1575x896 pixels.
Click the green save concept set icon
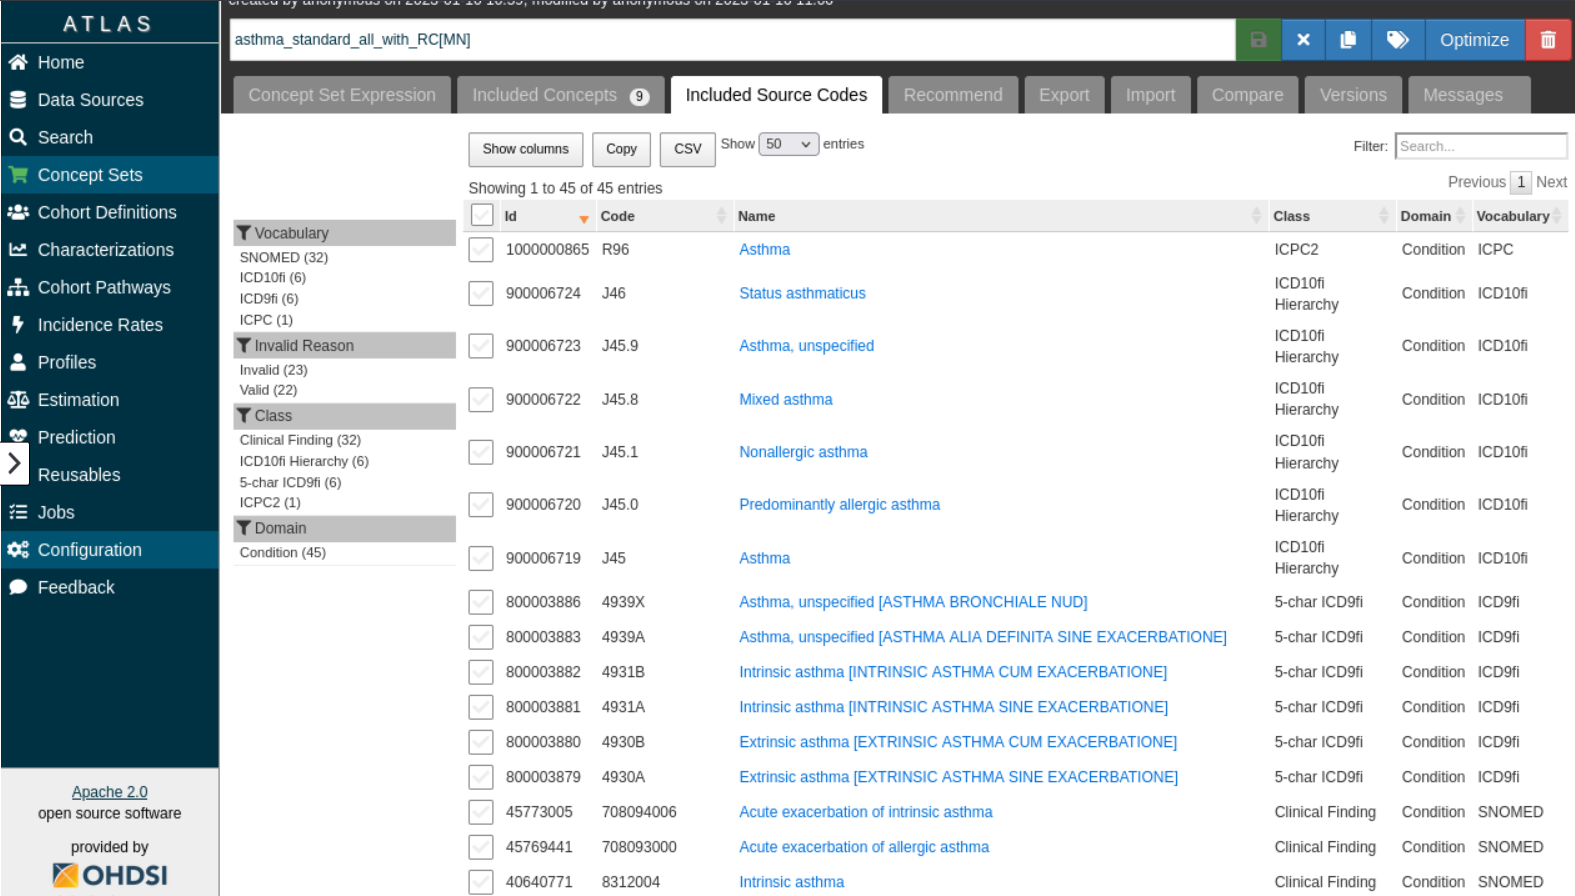(1258, 40)
